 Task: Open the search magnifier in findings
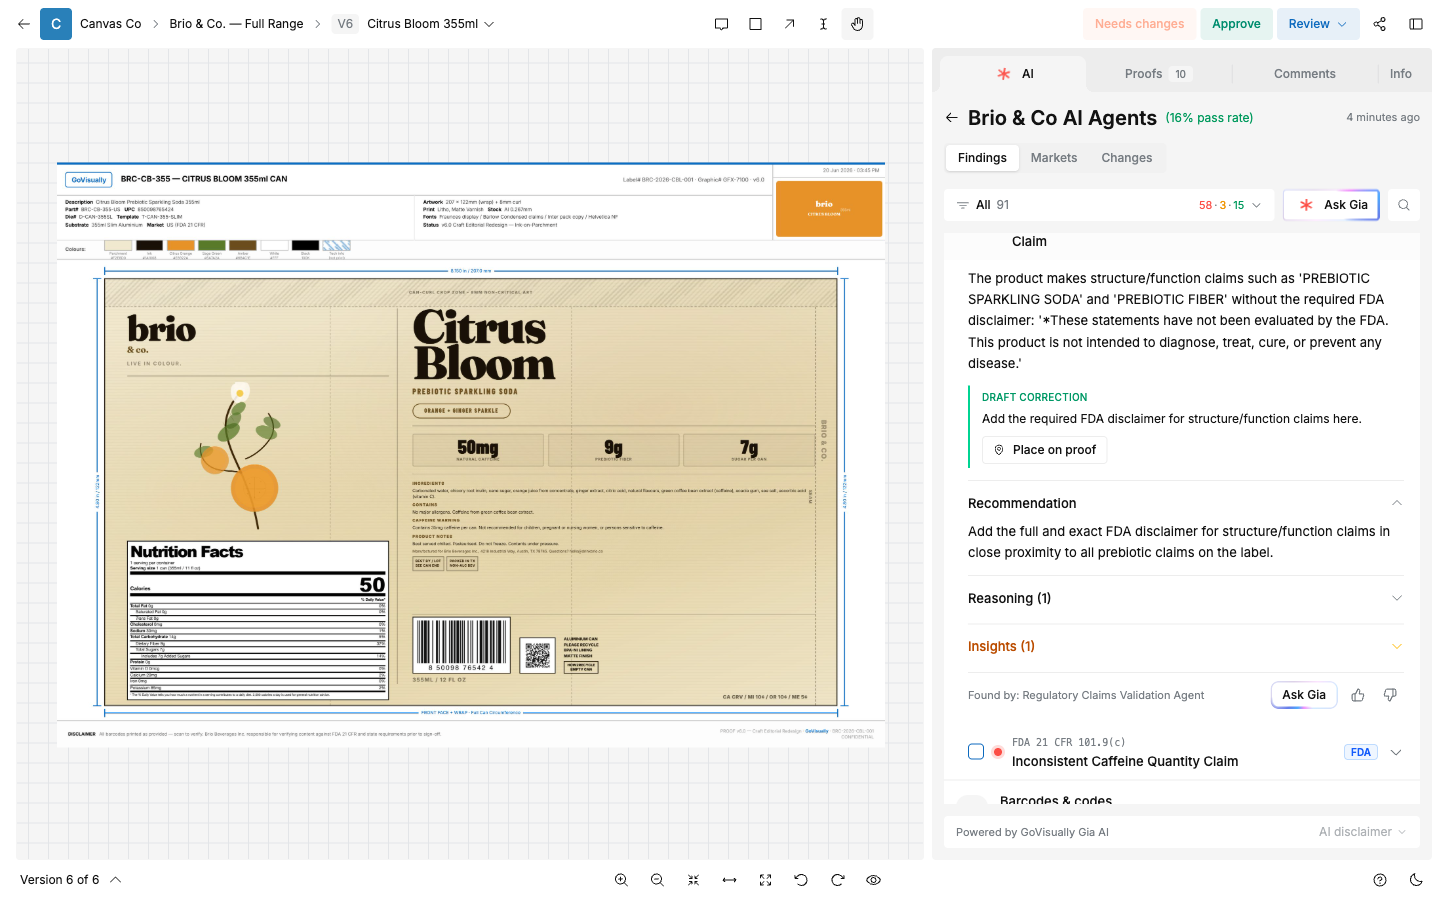[x=1404, y=205]
